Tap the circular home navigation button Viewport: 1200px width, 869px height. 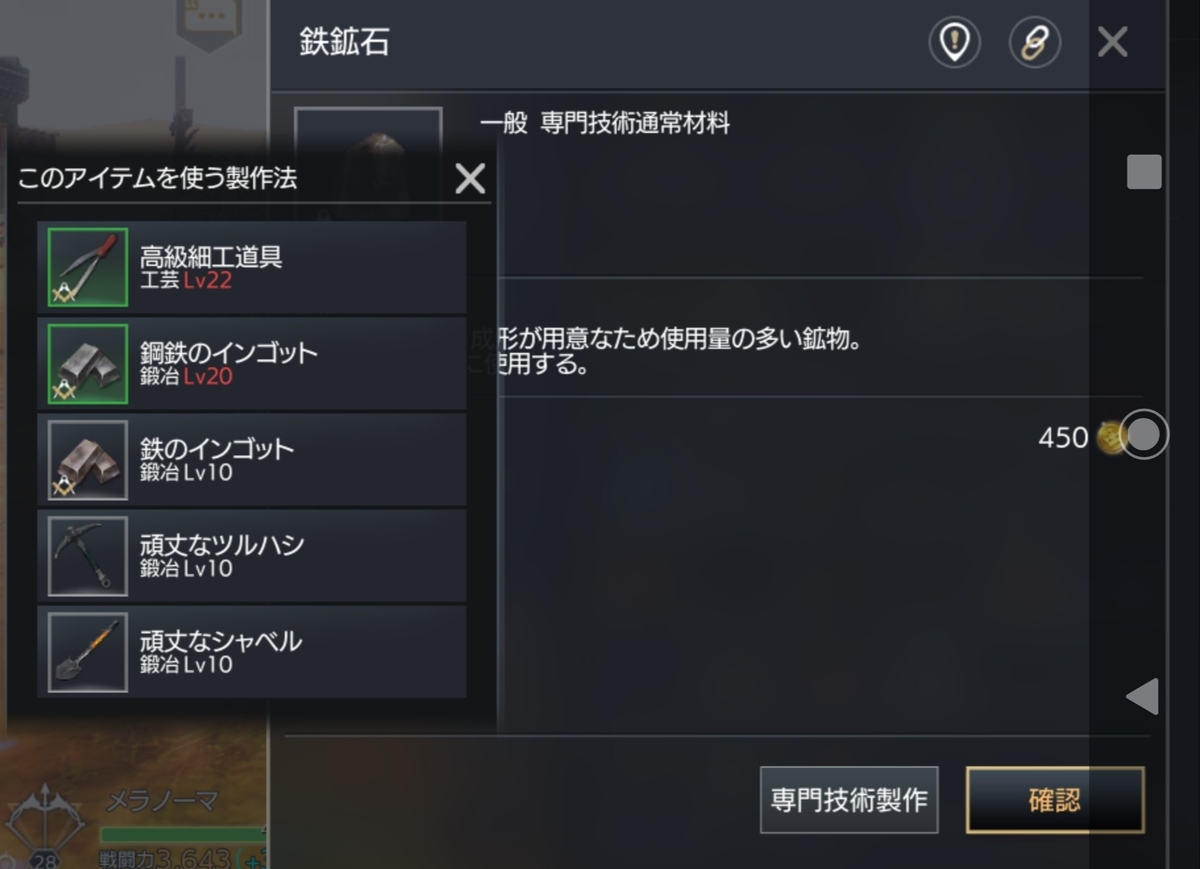tap(1144, 434)
